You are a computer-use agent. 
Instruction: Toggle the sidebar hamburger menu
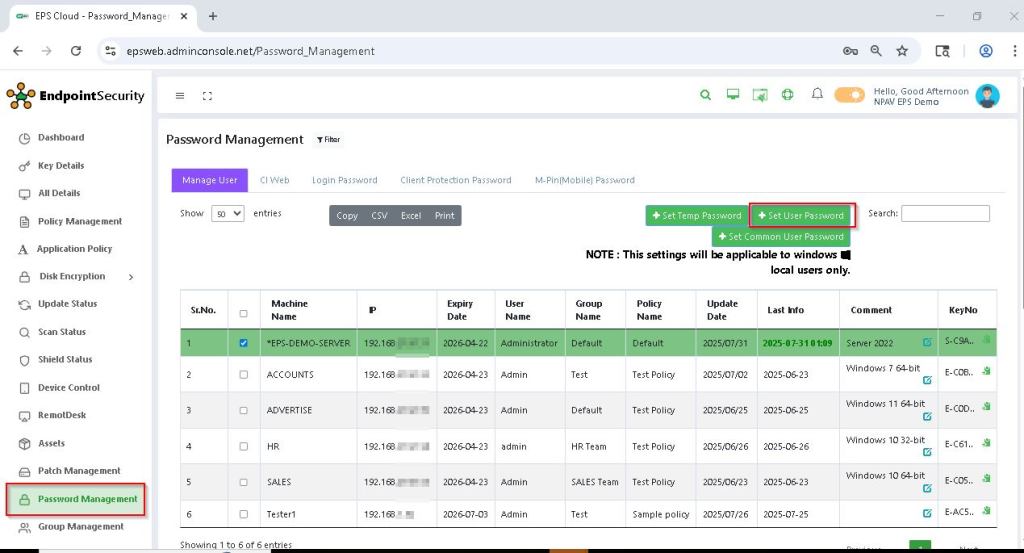pos(180,96)
